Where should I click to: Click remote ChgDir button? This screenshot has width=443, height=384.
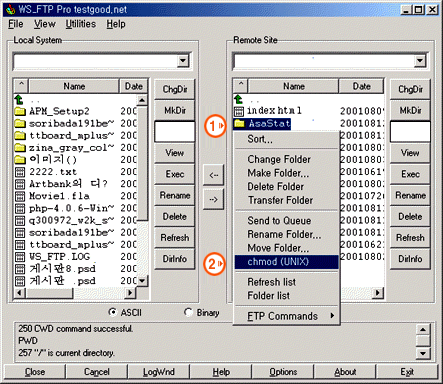pos(410,89)
